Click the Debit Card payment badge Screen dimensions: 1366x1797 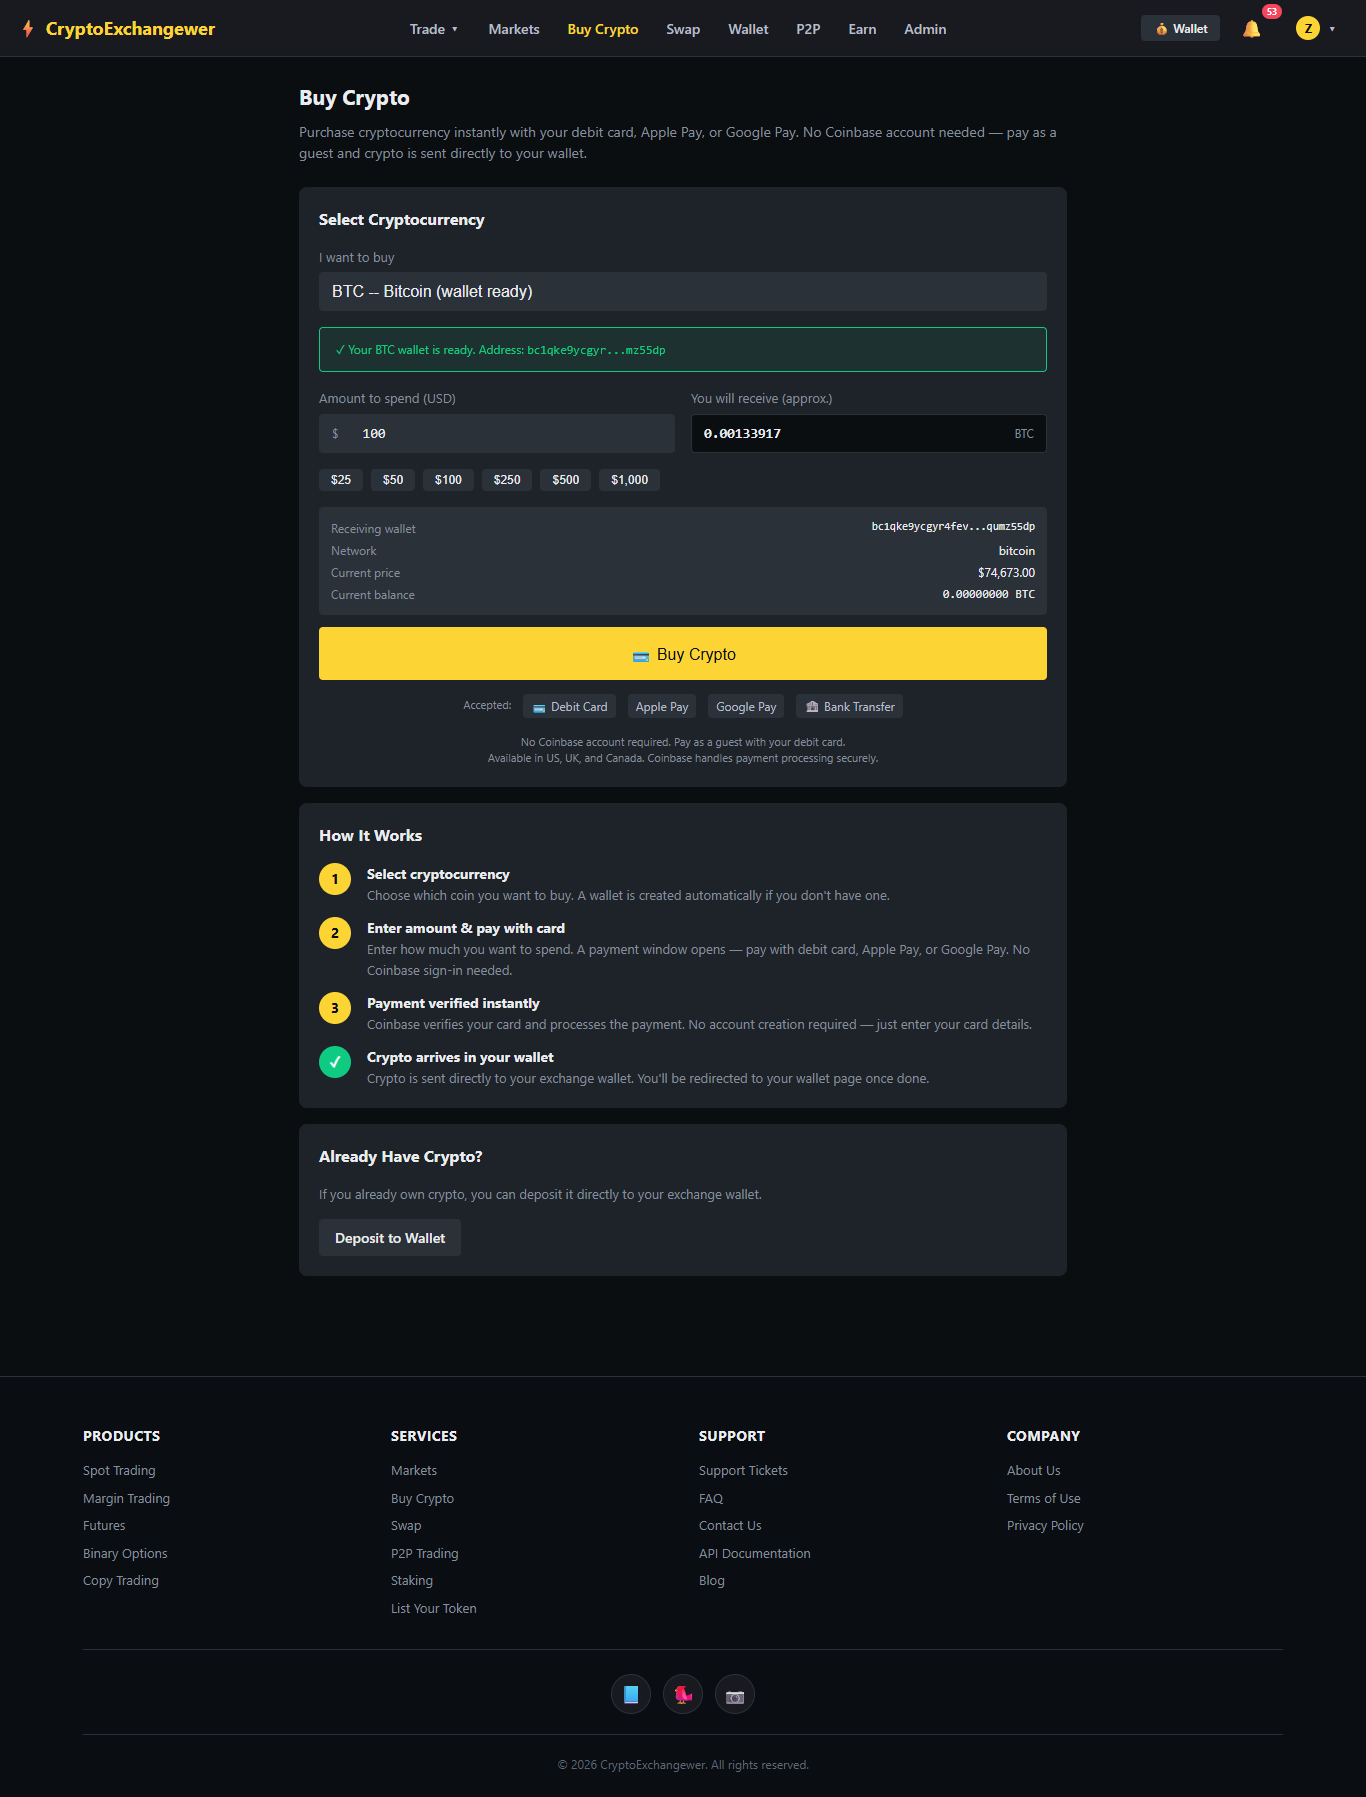pyautogui.click(x=570, y=707)
